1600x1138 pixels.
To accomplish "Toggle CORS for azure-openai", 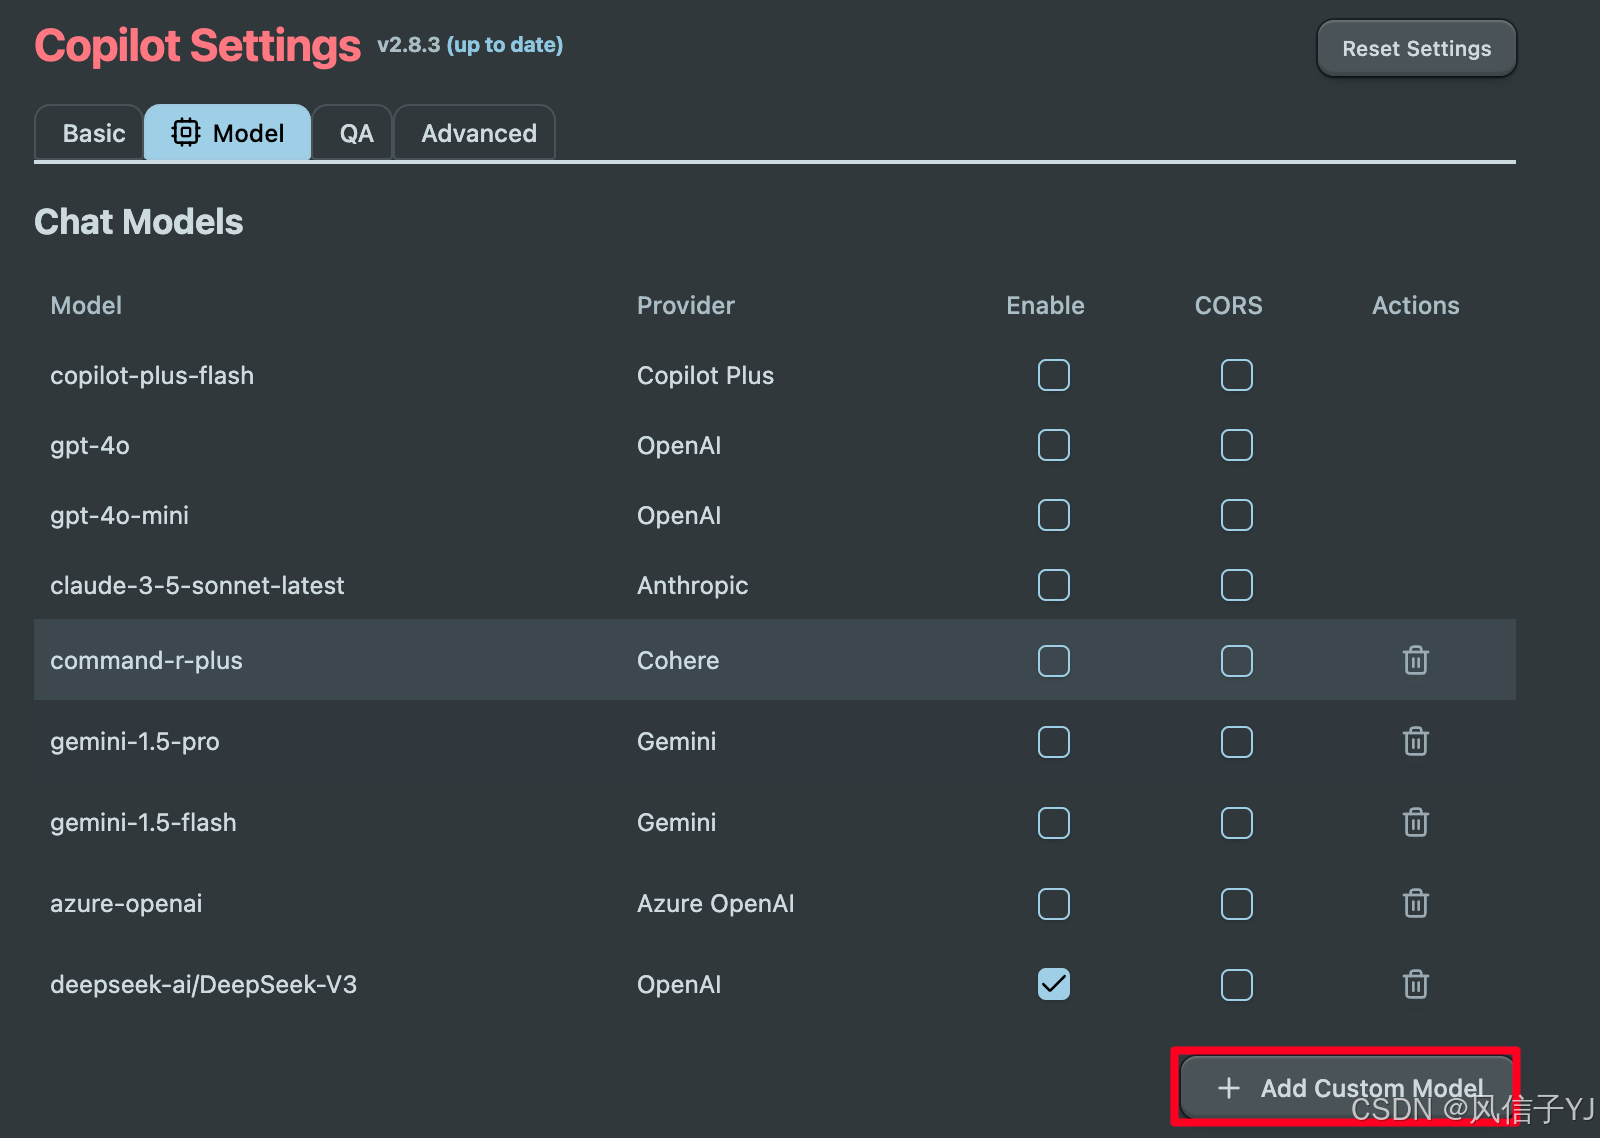I will coord(1237,904).
